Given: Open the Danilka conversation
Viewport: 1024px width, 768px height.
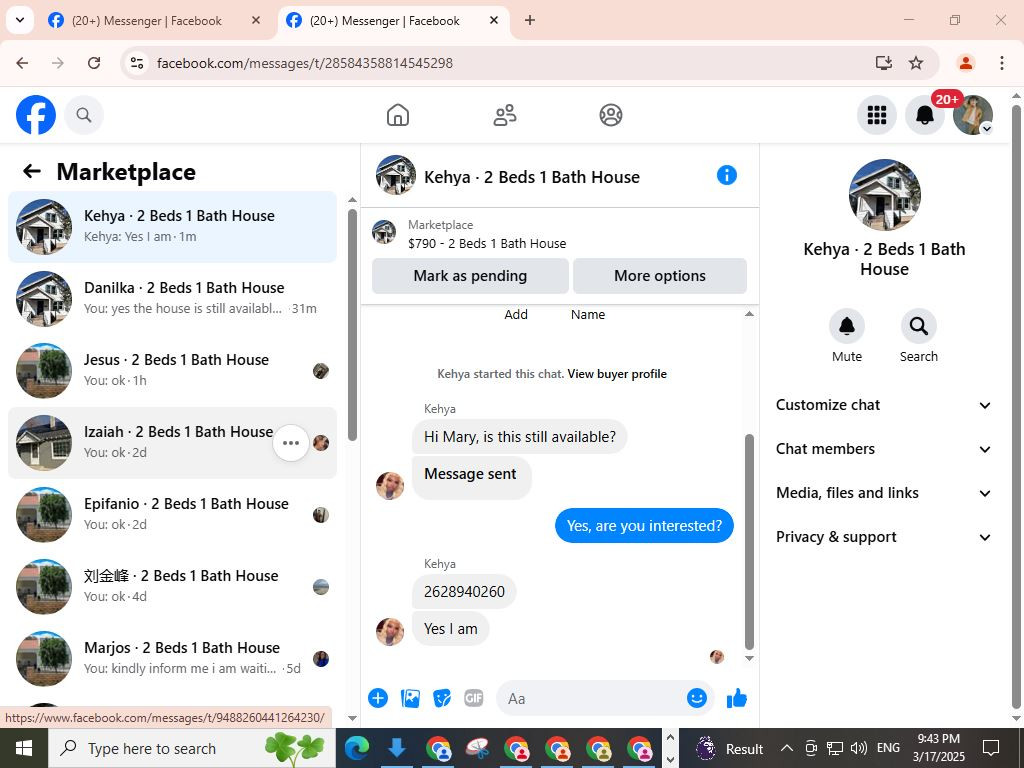Looking at the screenshot, I should (x=172, y=298).
